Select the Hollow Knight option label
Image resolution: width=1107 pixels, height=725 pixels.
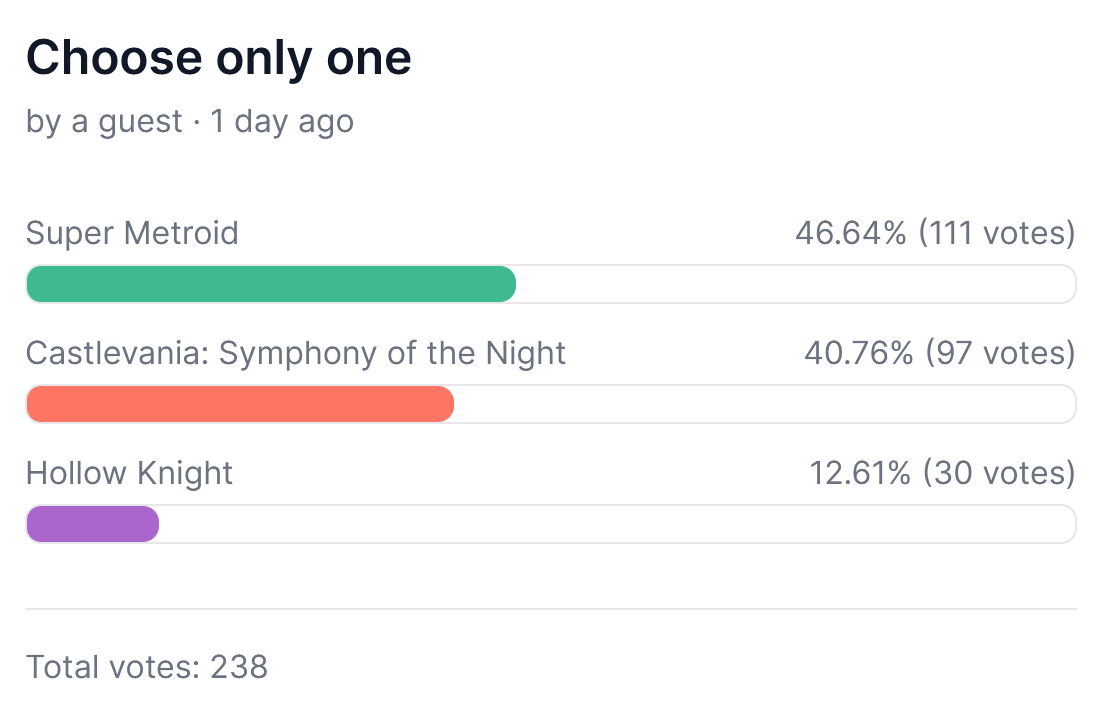click(x=129, y=473)
